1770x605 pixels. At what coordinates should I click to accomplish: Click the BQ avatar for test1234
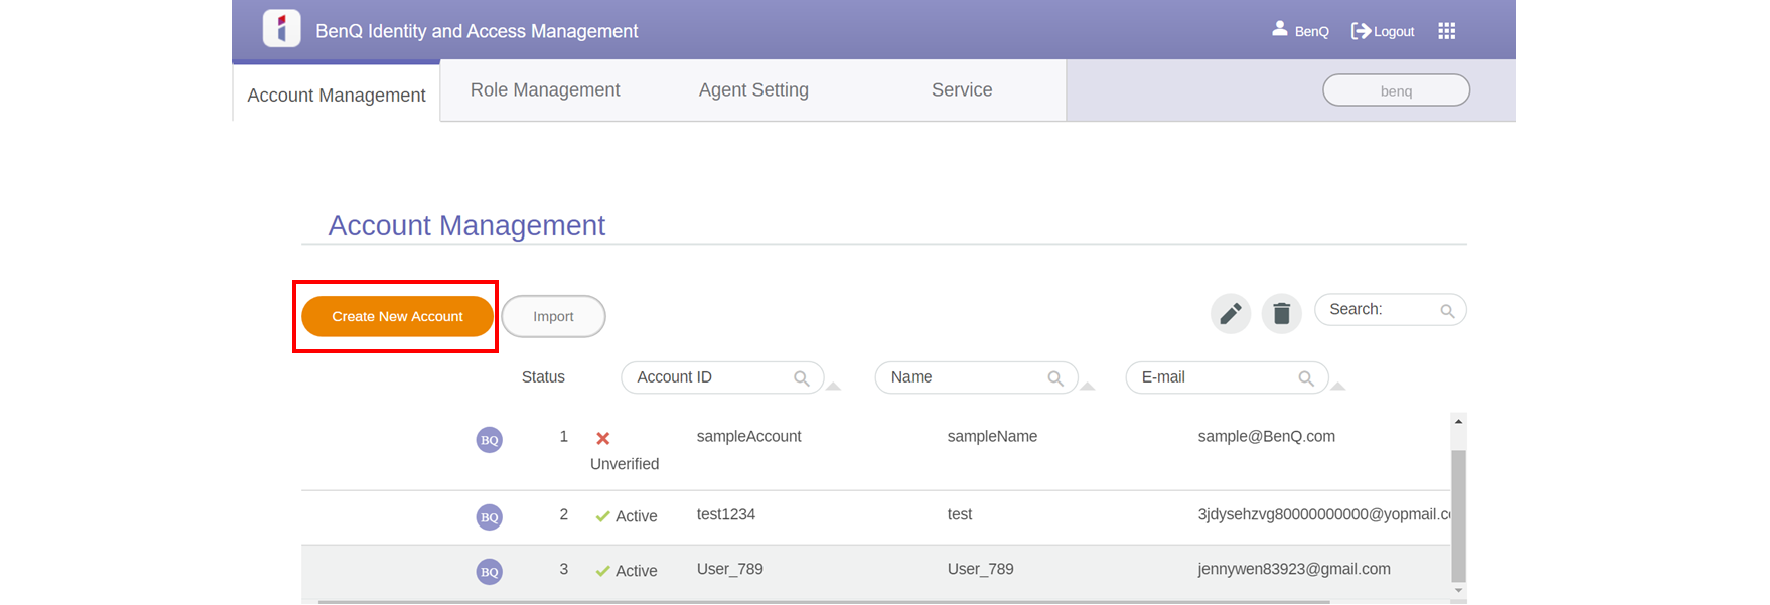tap(489, 517)
